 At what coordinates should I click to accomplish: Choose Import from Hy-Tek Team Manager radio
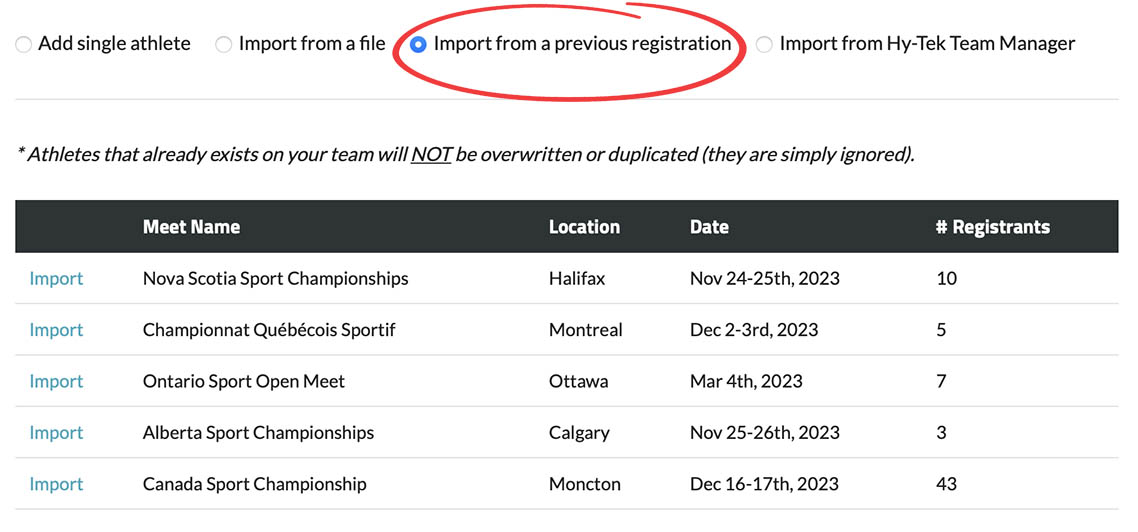[x=764, y=45]
